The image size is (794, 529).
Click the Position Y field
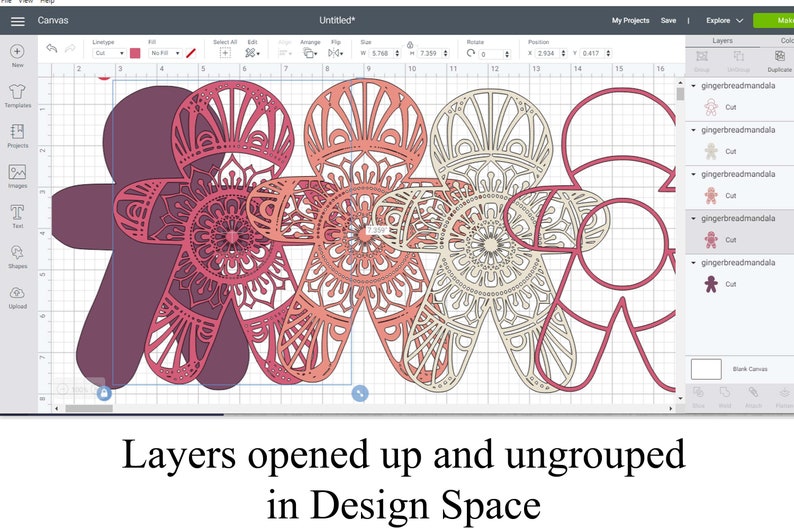click(x=591, y=53)
